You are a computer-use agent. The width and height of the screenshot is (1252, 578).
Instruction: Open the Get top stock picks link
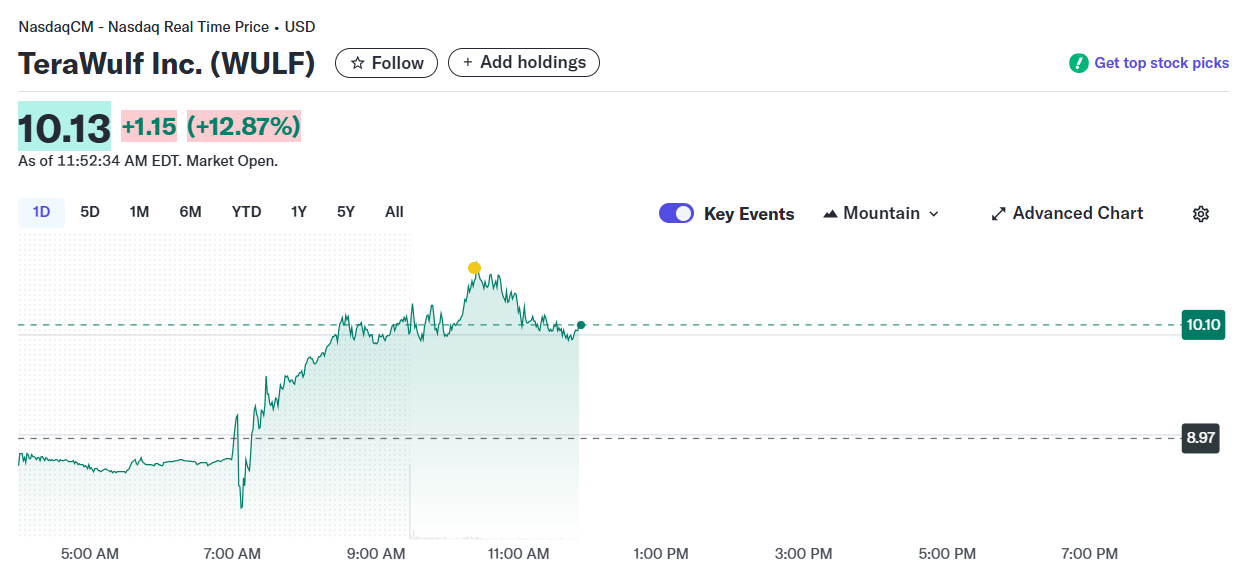point(1161,63)
